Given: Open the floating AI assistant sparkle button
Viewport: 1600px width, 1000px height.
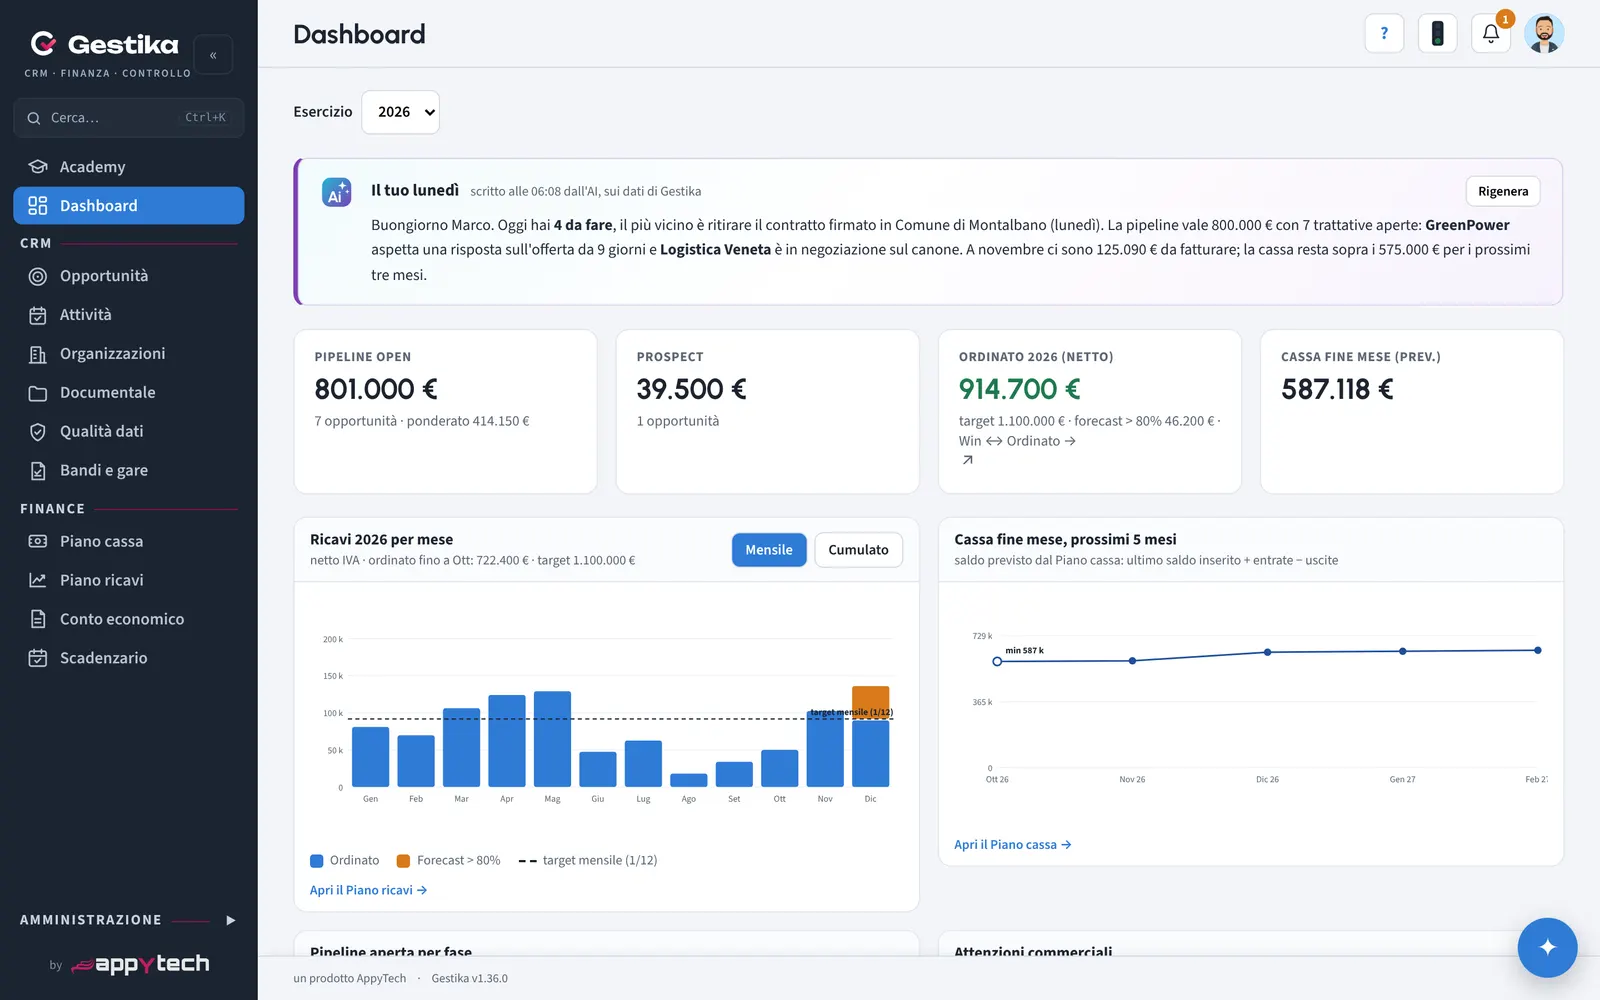Looking at the screenshot, I should [x=1547, y=947].
